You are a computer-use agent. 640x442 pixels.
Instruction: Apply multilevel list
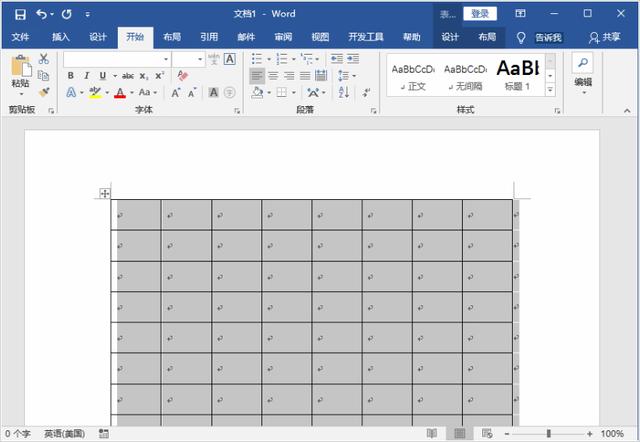306,59
